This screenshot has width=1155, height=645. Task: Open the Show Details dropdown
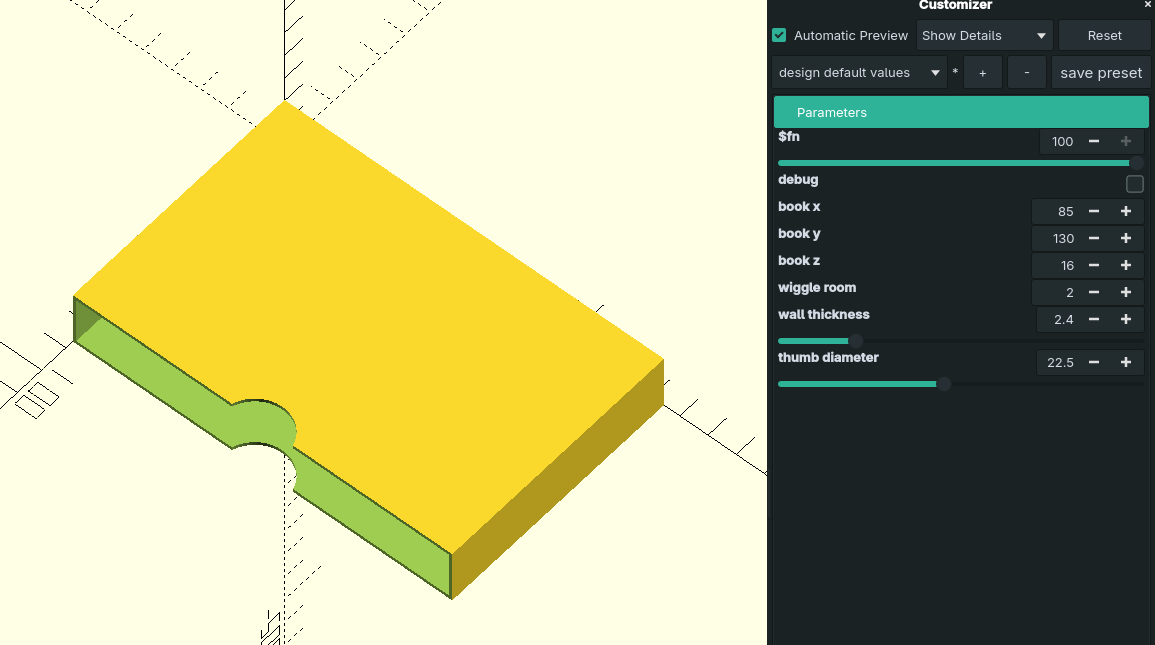pyautogui.click(x=984, y=35)
